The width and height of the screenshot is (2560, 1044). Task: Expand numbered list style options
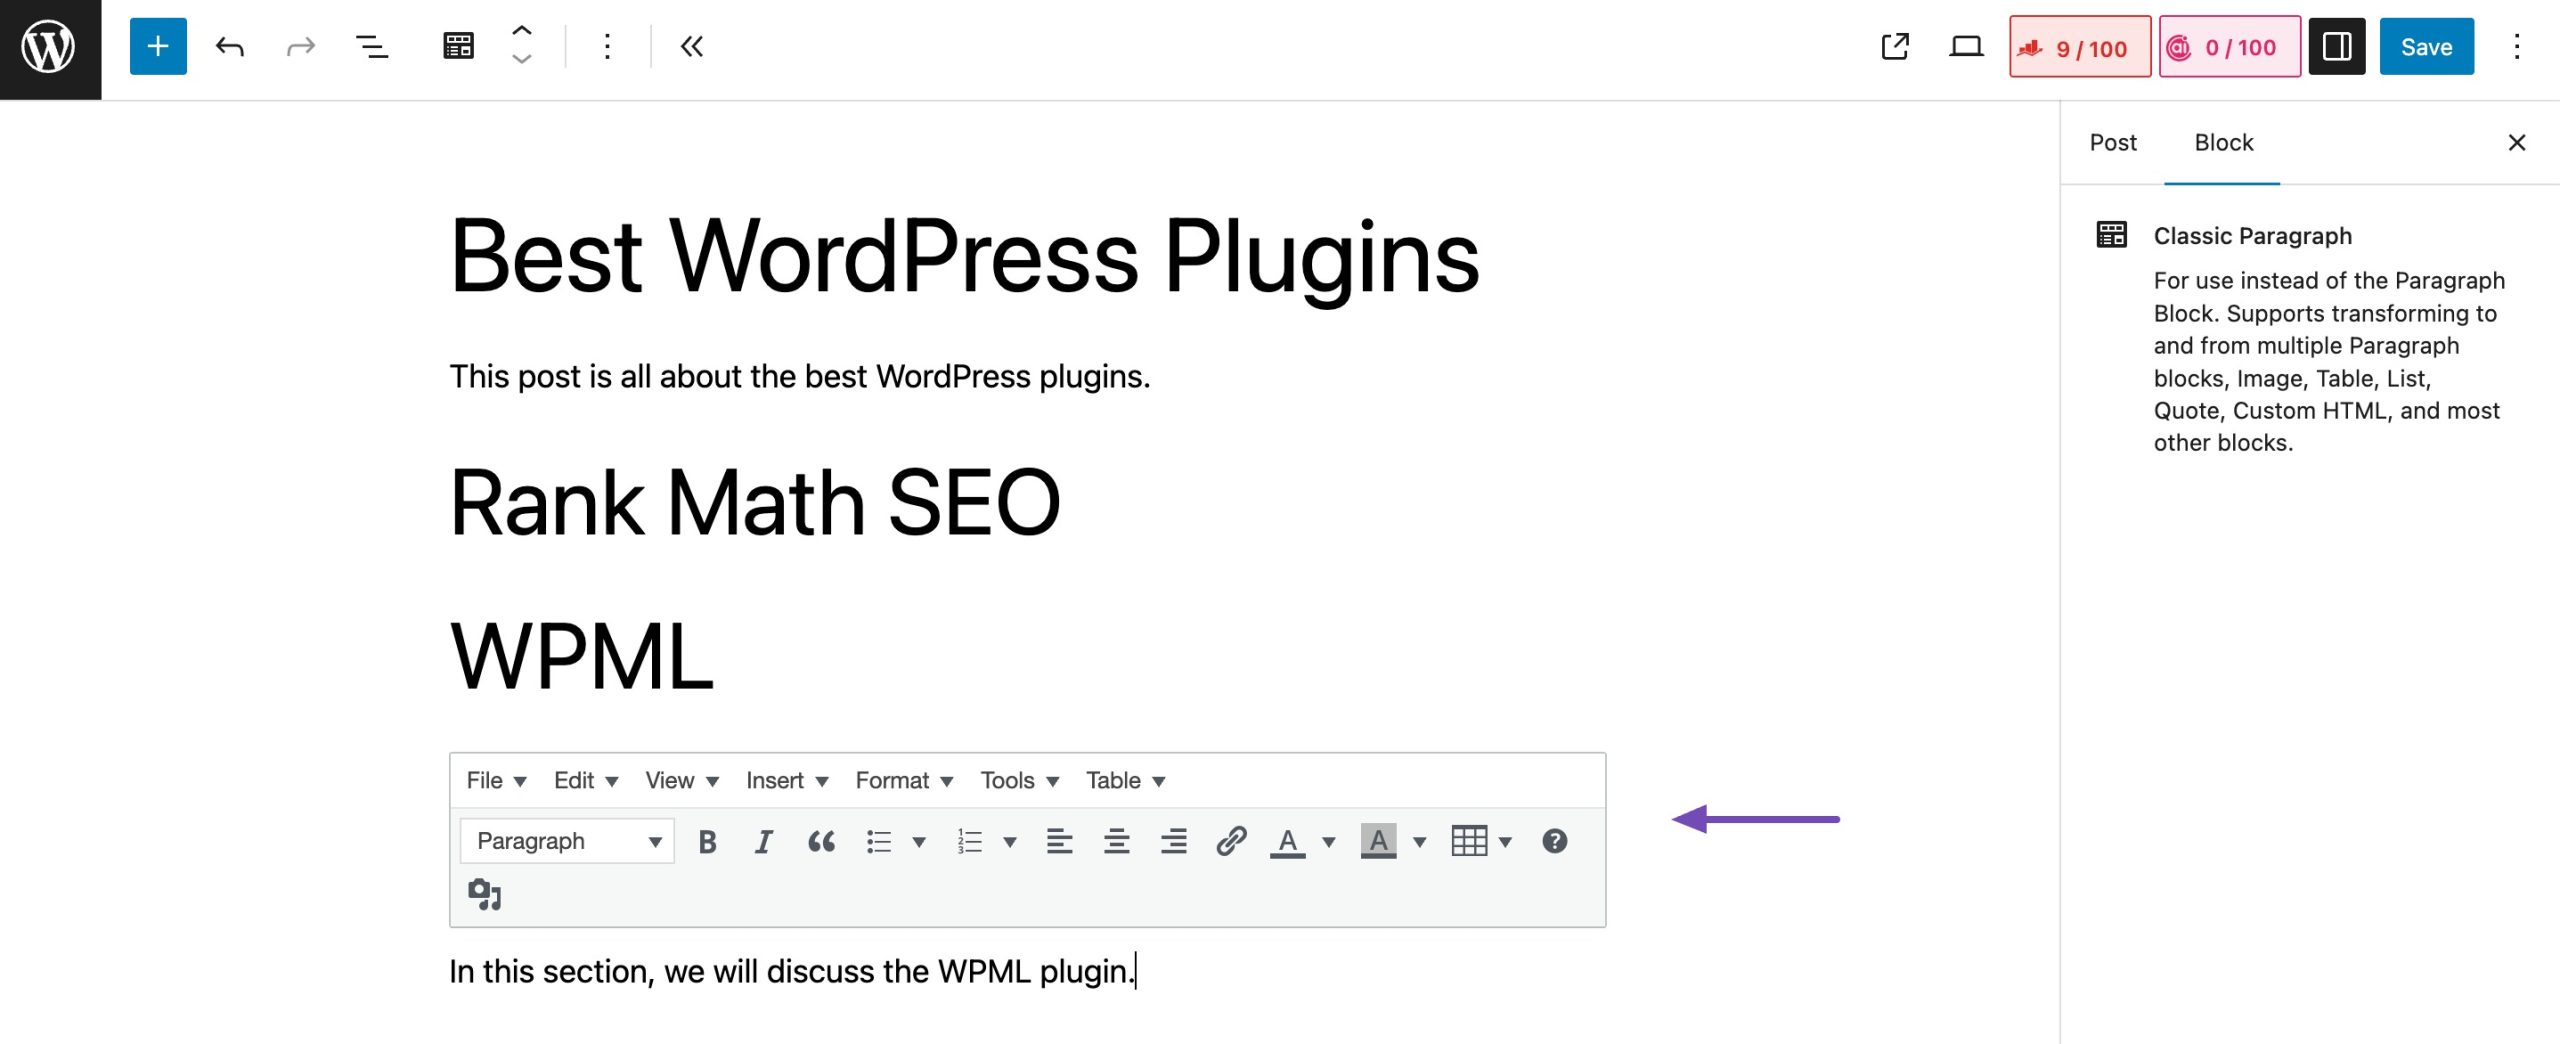[1010, 842]
